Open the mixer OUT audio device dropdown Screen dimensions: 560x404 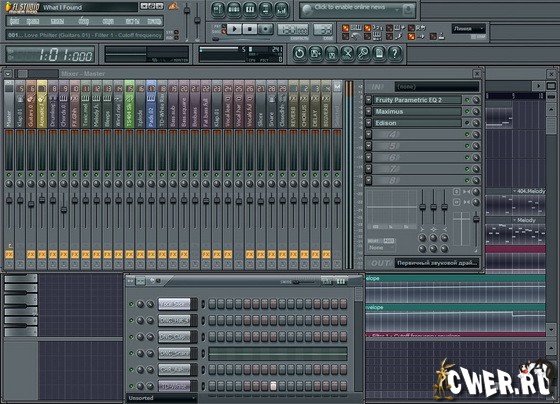[x=436, y=263]
